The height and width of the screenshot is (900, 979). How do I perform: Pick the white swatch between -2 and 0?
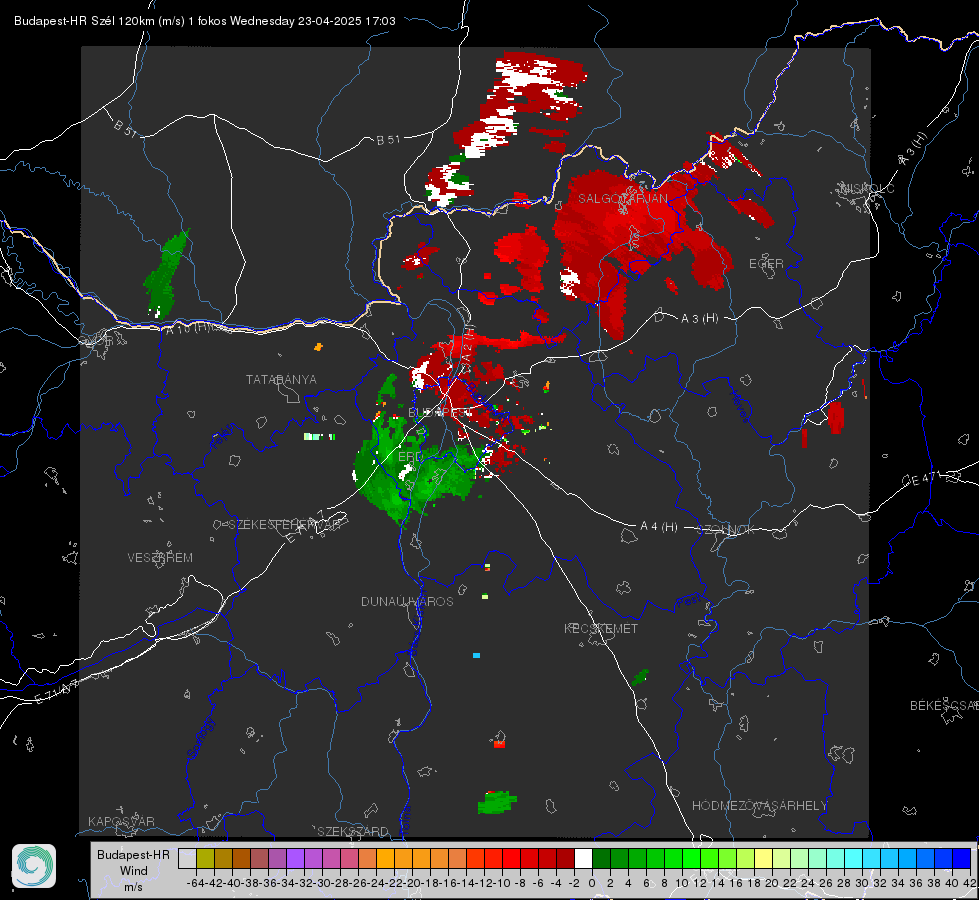tap(583, 858)
